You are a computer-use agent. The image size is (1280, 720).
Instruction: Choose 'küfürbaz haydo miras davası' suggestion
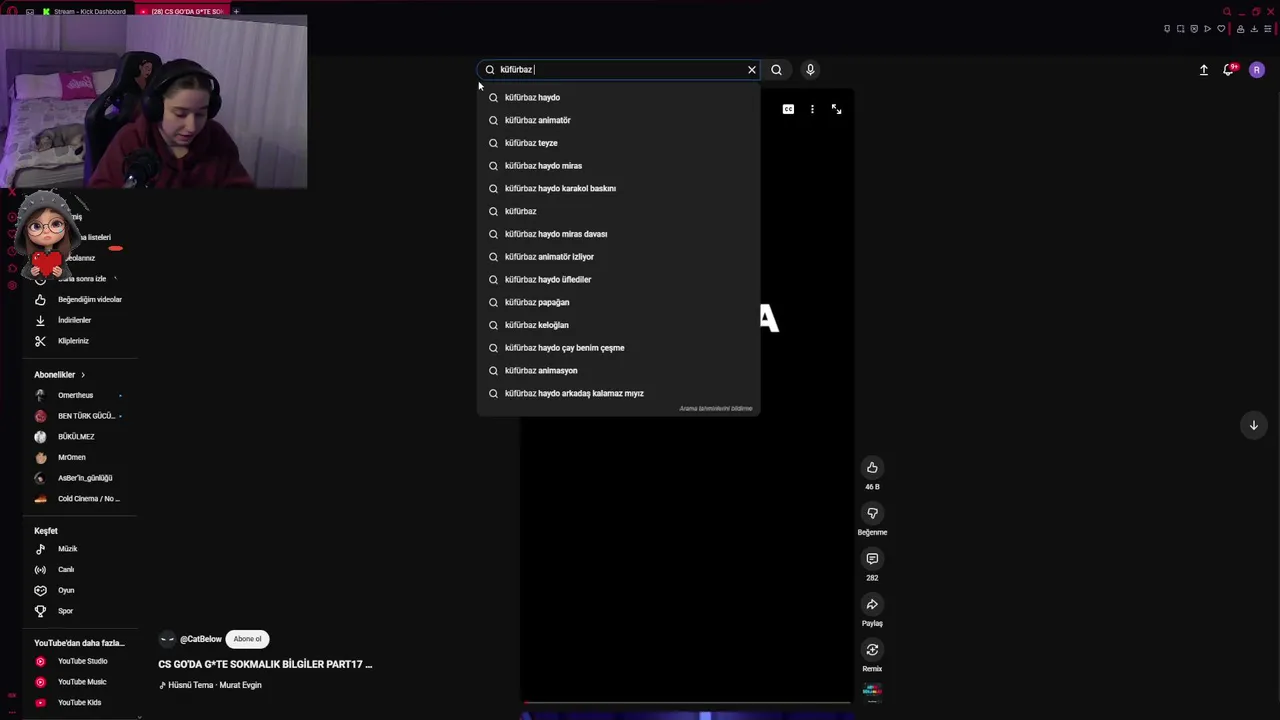click(618, 234)
